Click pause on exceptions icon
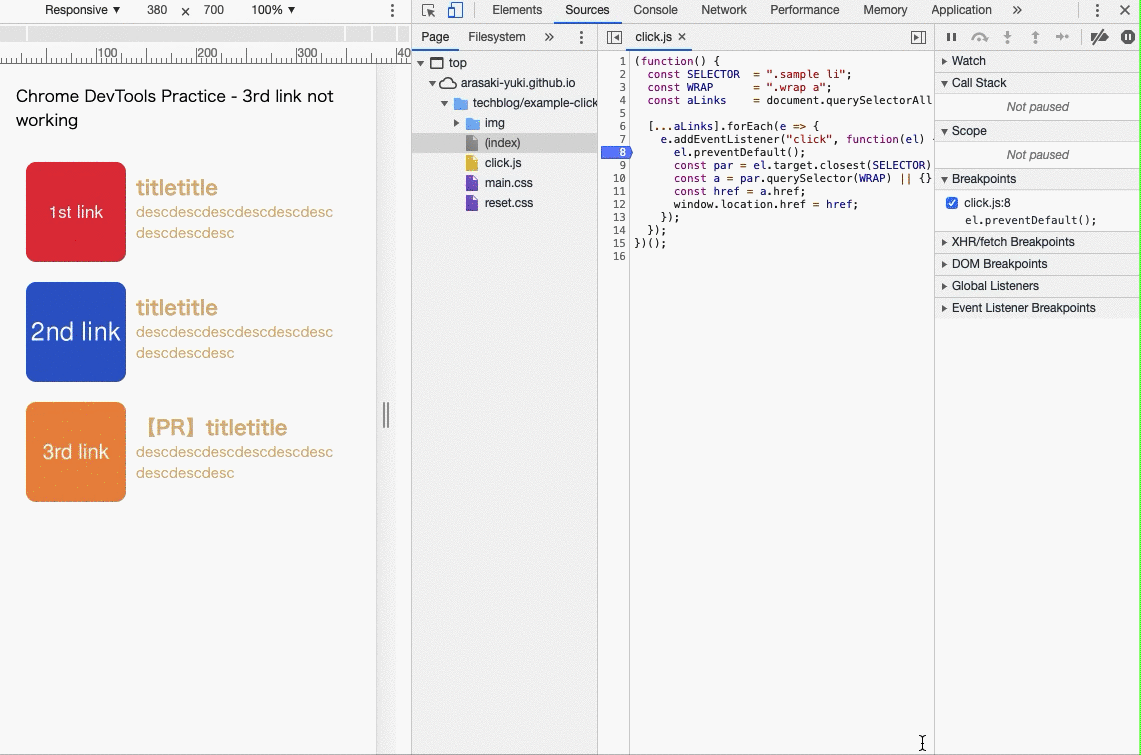 tap(1127, 37)
